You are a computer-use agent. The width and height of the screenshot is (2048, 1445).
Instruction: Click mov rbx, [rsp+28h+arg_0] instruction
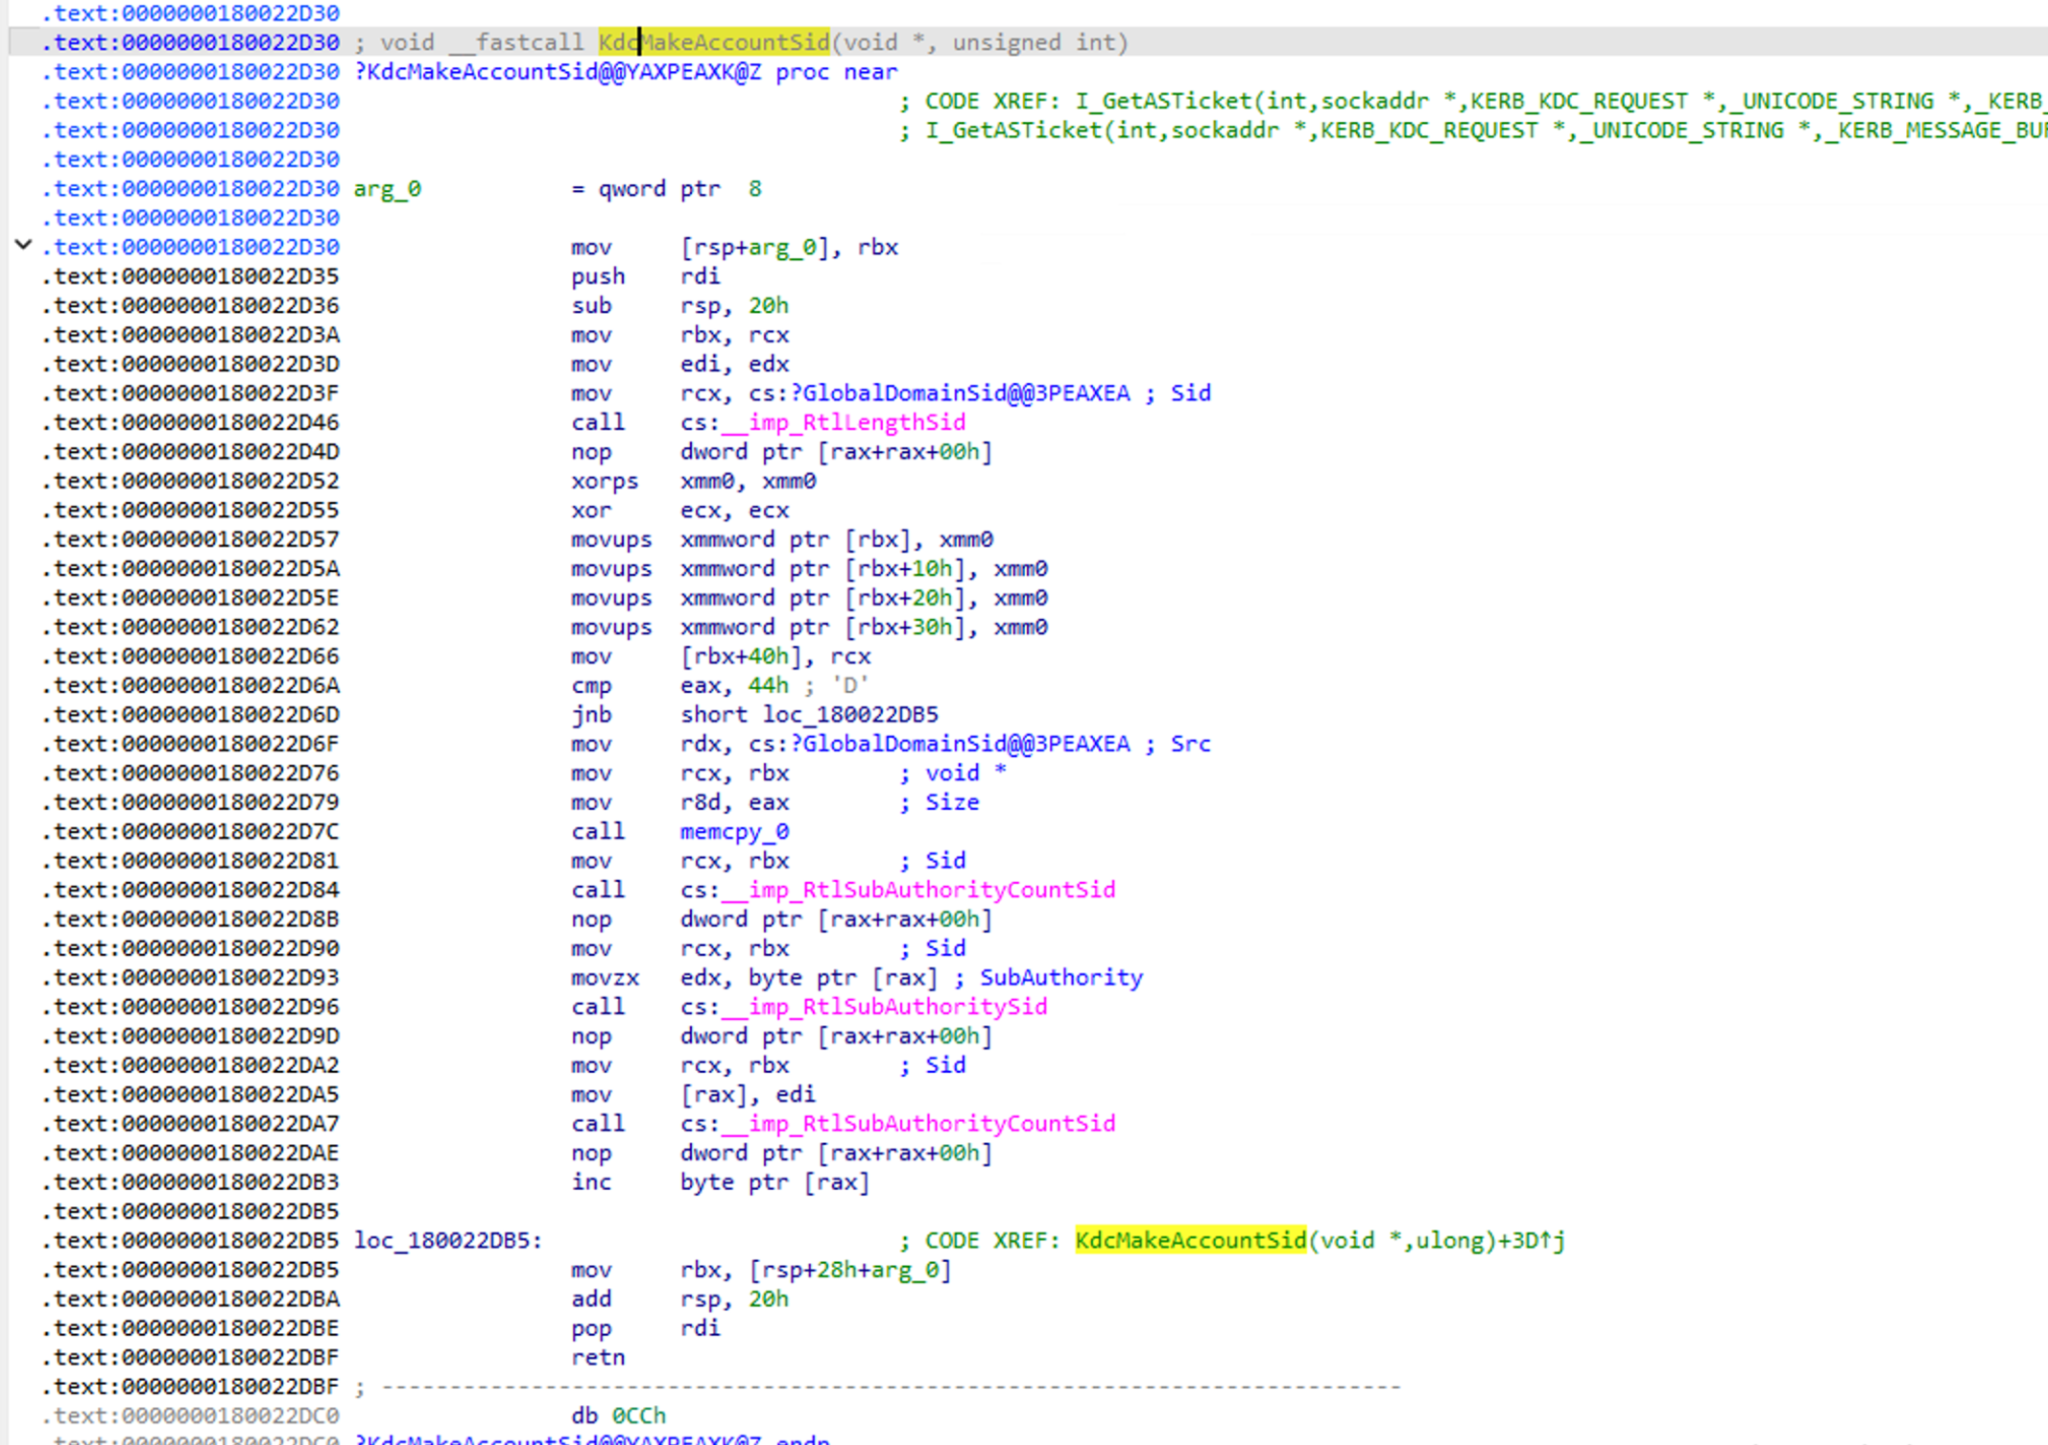coord(761,1270)
